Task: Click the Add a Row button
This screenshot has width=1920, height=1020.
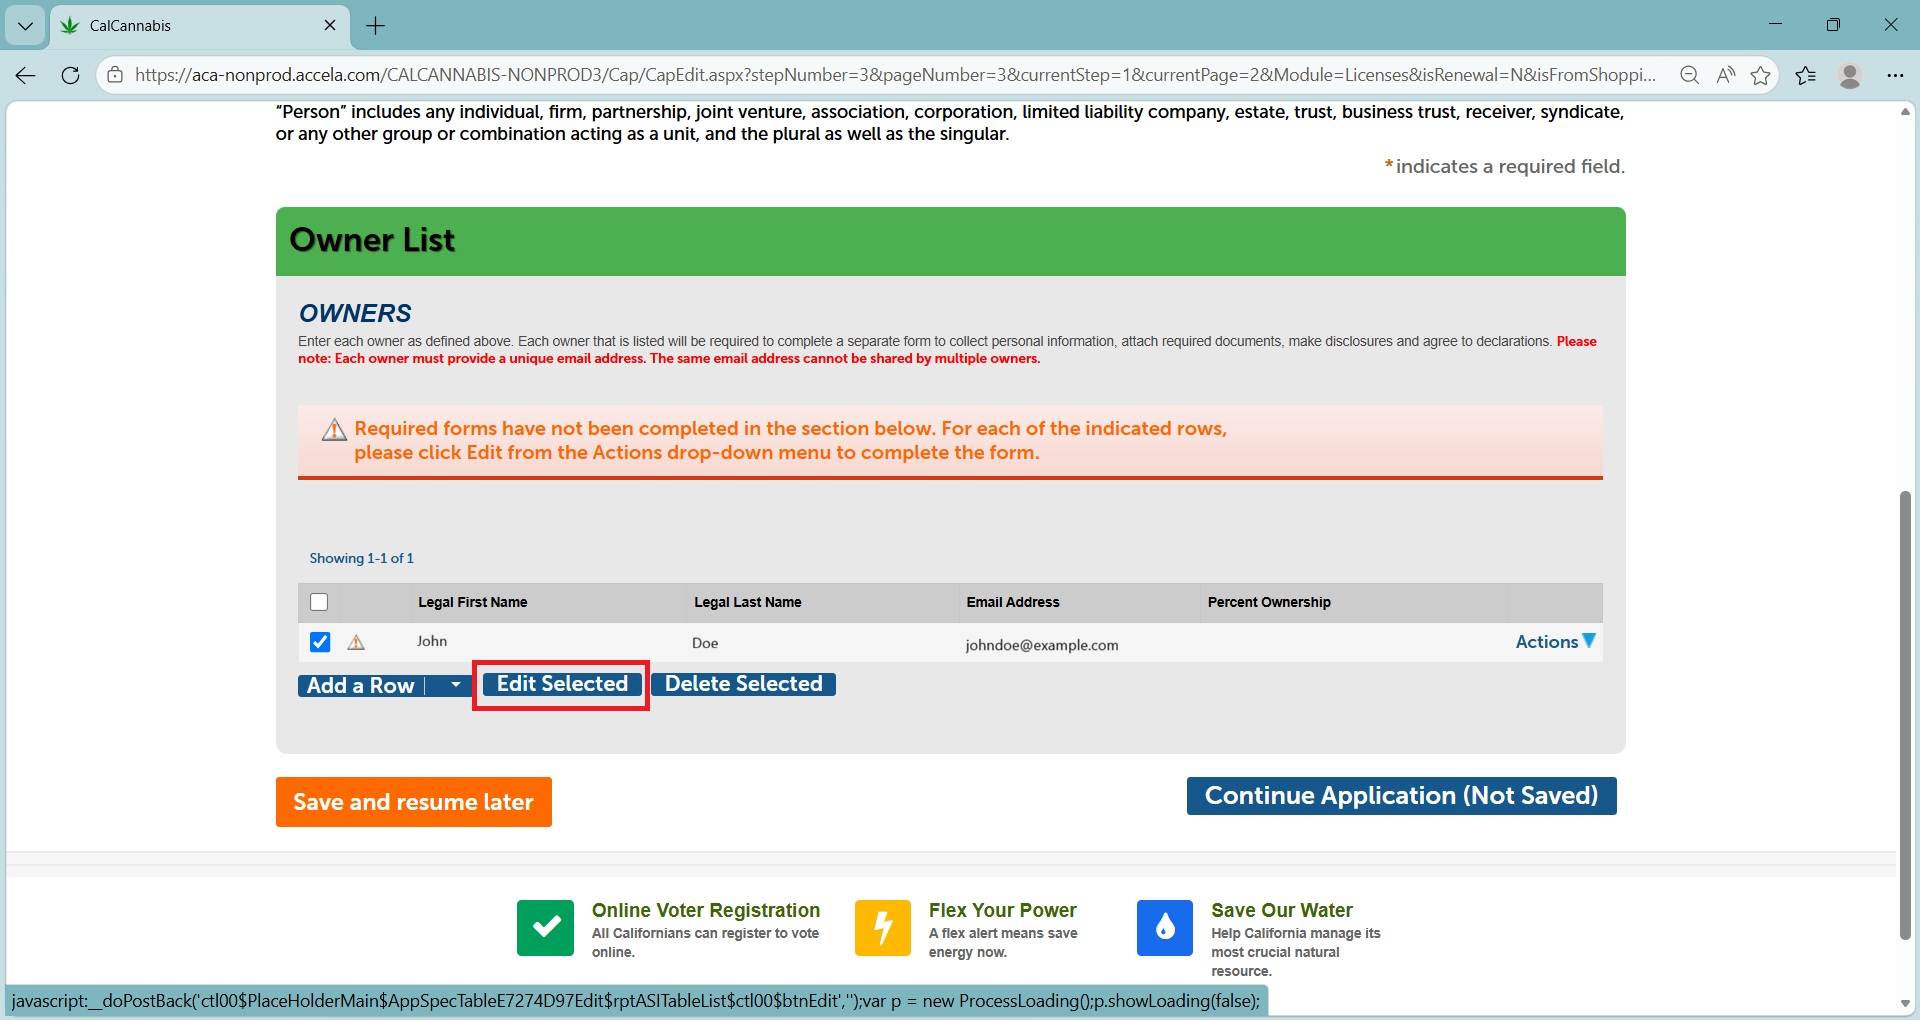Action: pyautogui.click(x=361, y=686)
